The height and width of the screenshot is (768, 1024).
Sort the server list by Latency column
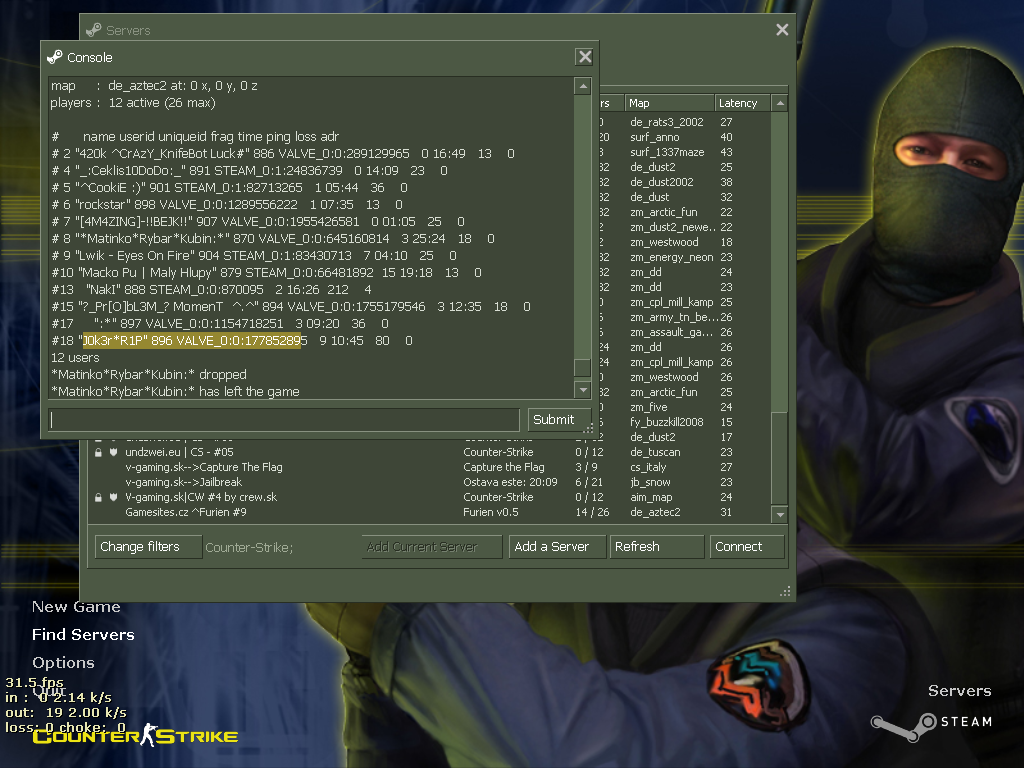tap(742, 103)
